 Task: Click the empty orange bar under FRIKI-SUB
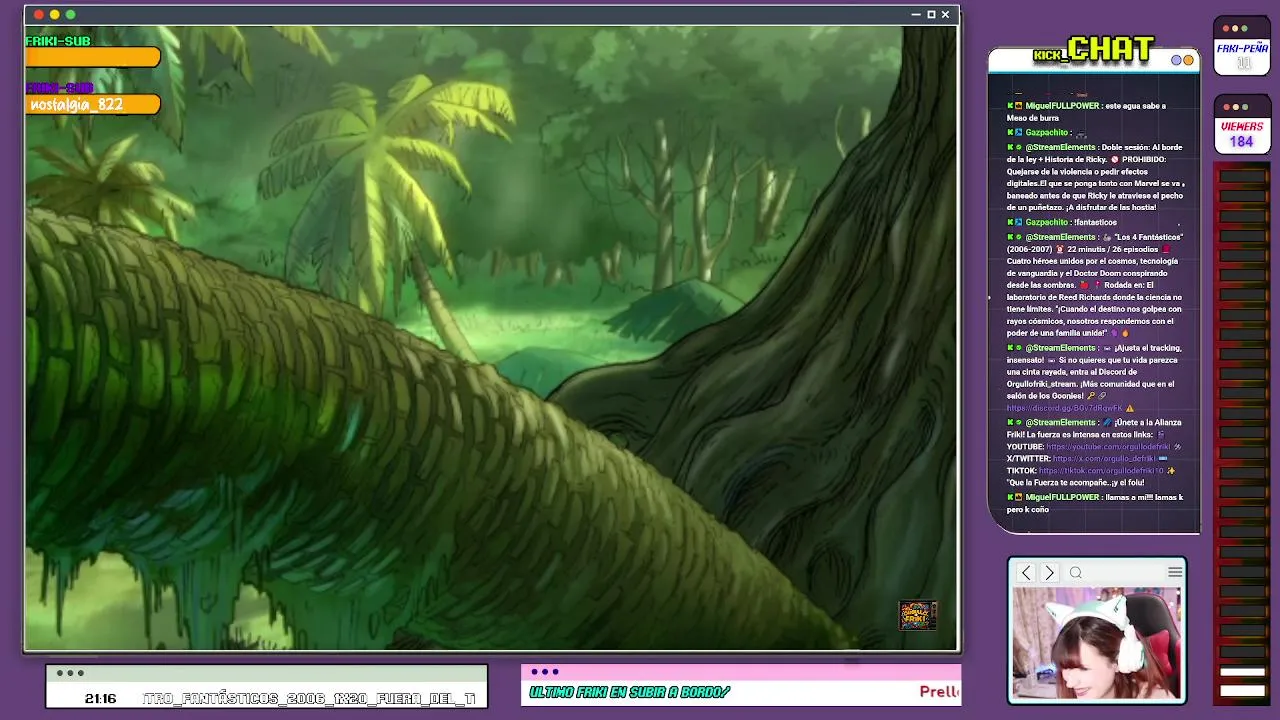[93, 58]
